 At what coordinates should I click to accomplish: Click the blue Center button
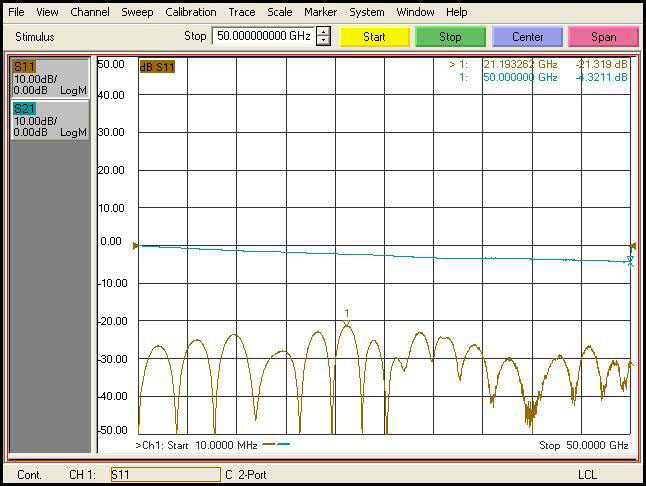527,37
